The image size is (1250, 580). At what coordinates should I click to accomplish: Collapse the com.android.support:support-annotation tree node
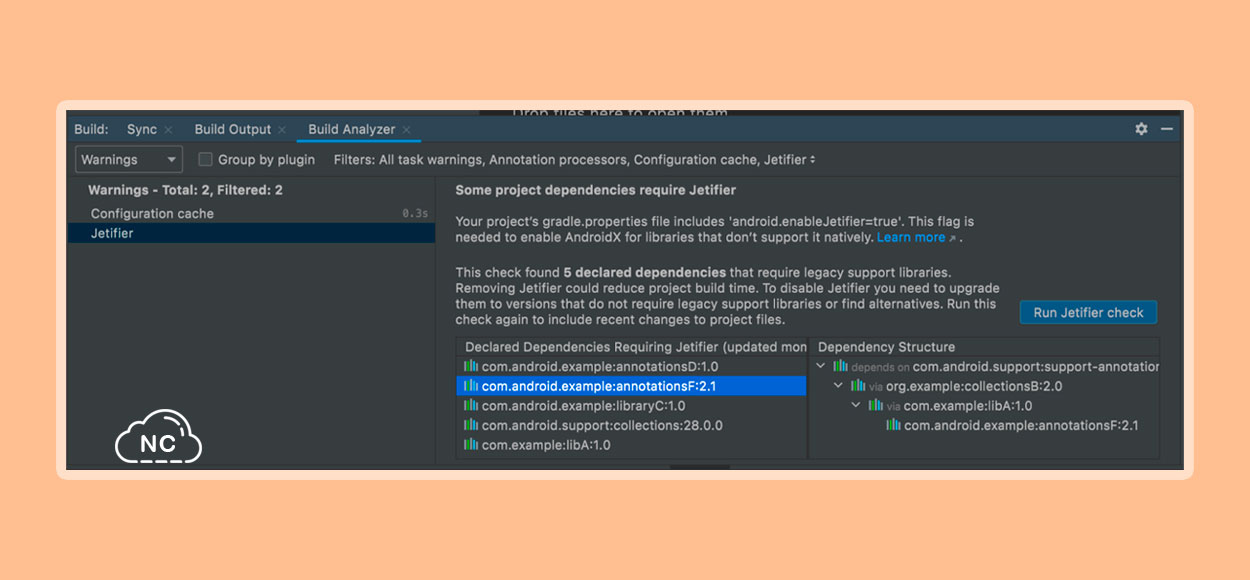[821, 366]
